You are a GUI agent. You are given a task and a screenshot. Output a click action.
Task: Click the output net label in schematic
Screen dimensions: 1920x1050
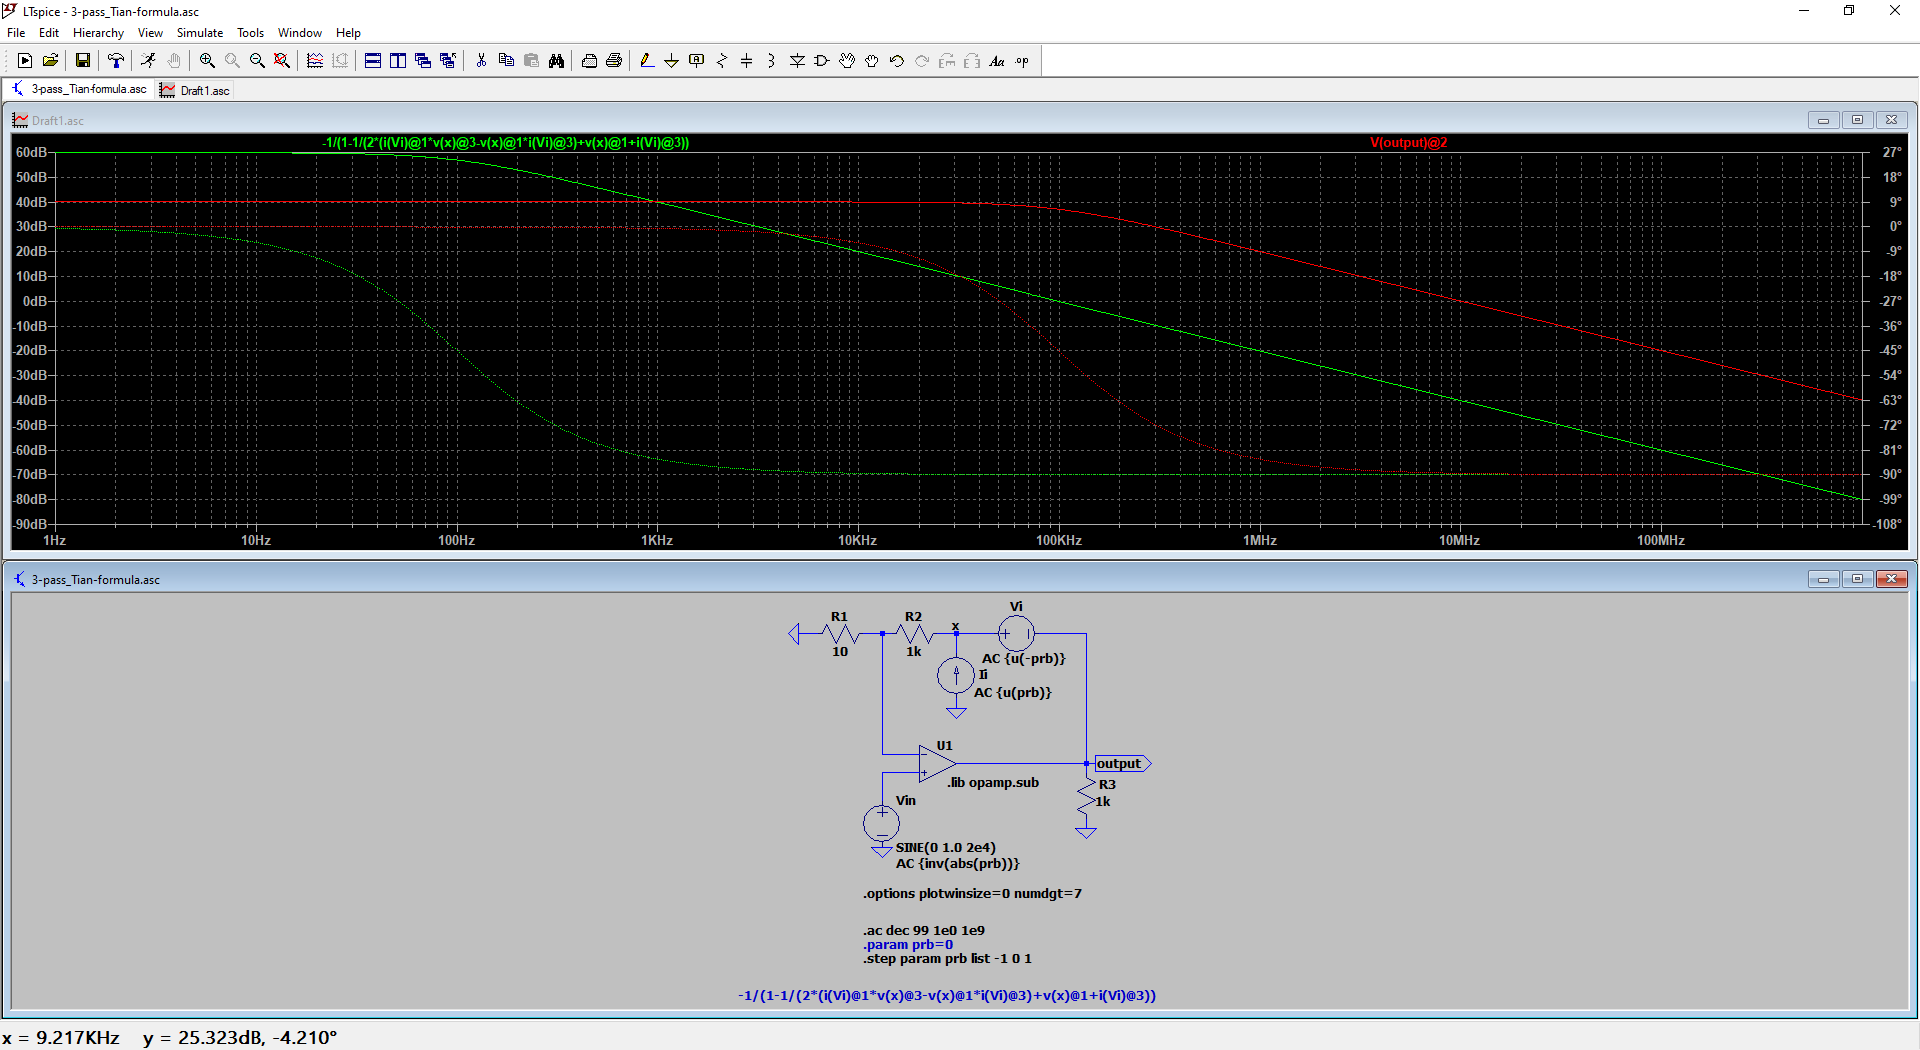[1119, 764]
